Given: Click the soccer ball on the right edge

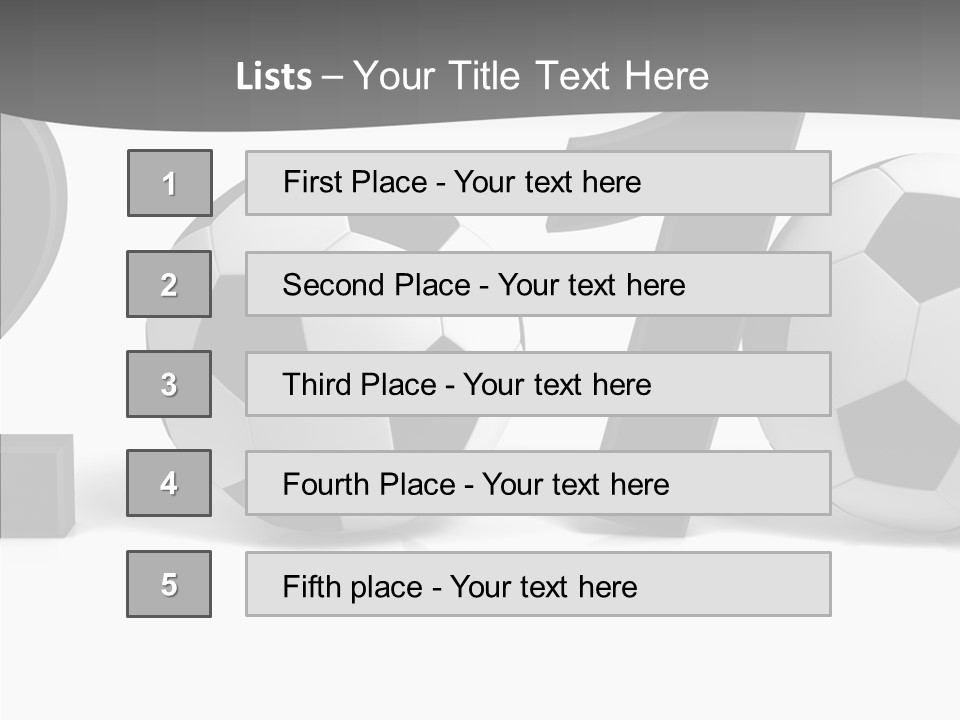Looking at the screenshot, I should (x=890, y=340).
